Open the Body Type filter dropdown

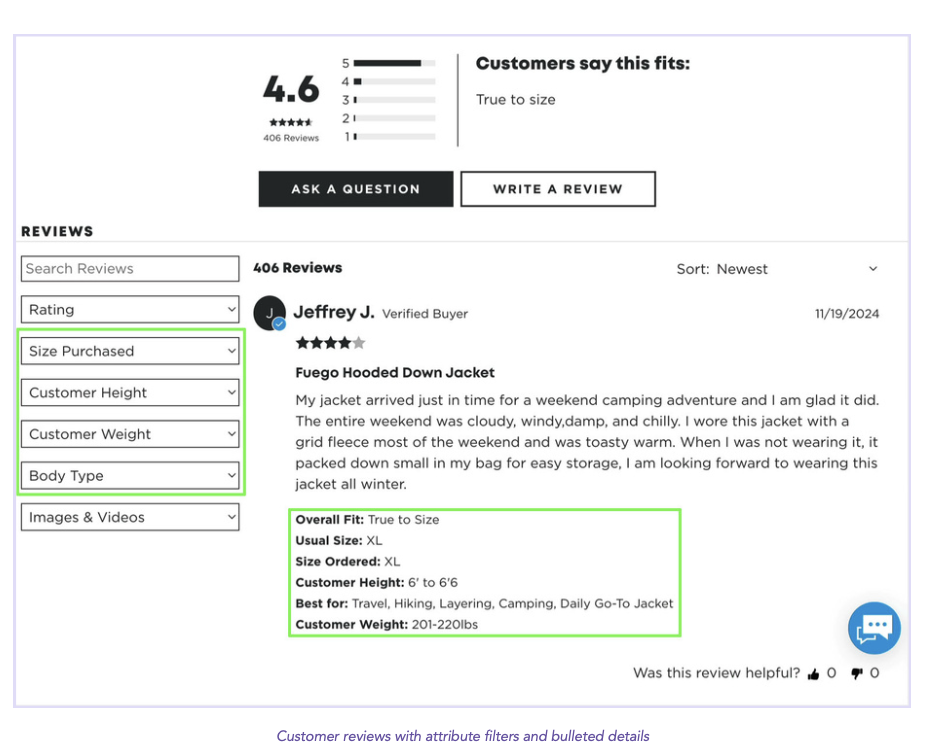(130, 476)
